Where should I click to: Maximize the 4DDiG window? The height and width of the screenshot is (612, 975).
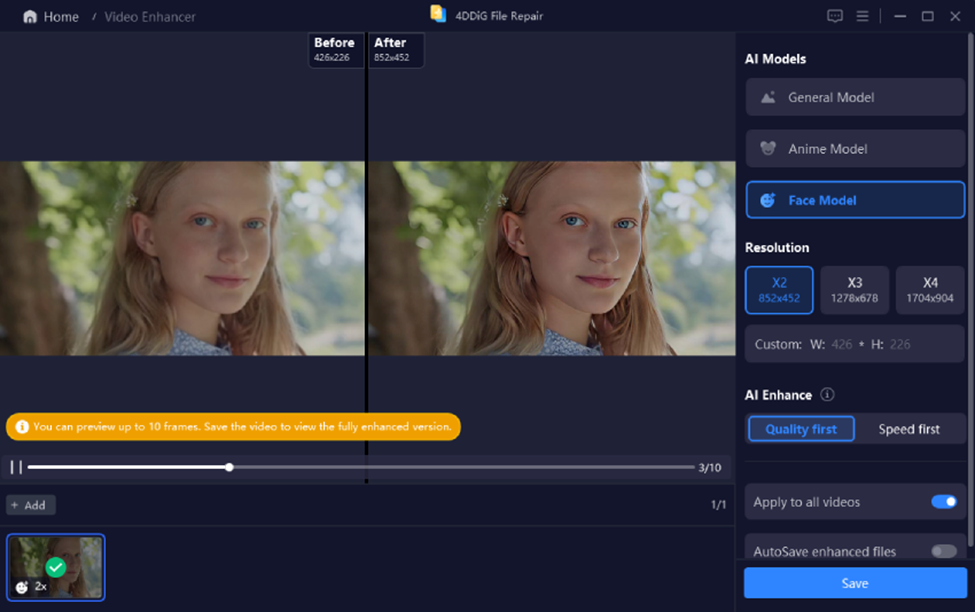coord(928,16)
